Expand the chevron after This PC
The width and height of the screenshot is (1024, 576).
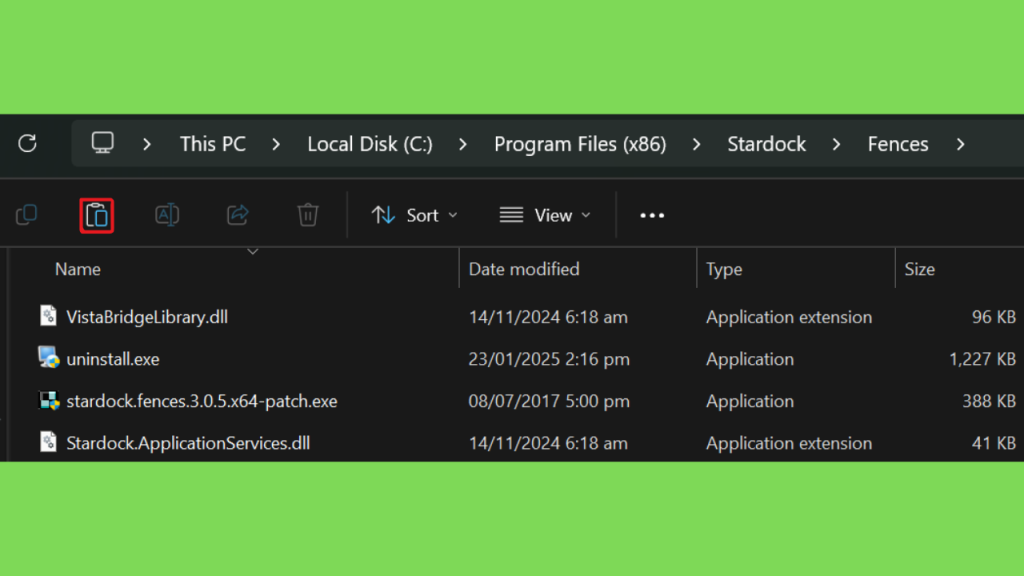pos(276,144)
